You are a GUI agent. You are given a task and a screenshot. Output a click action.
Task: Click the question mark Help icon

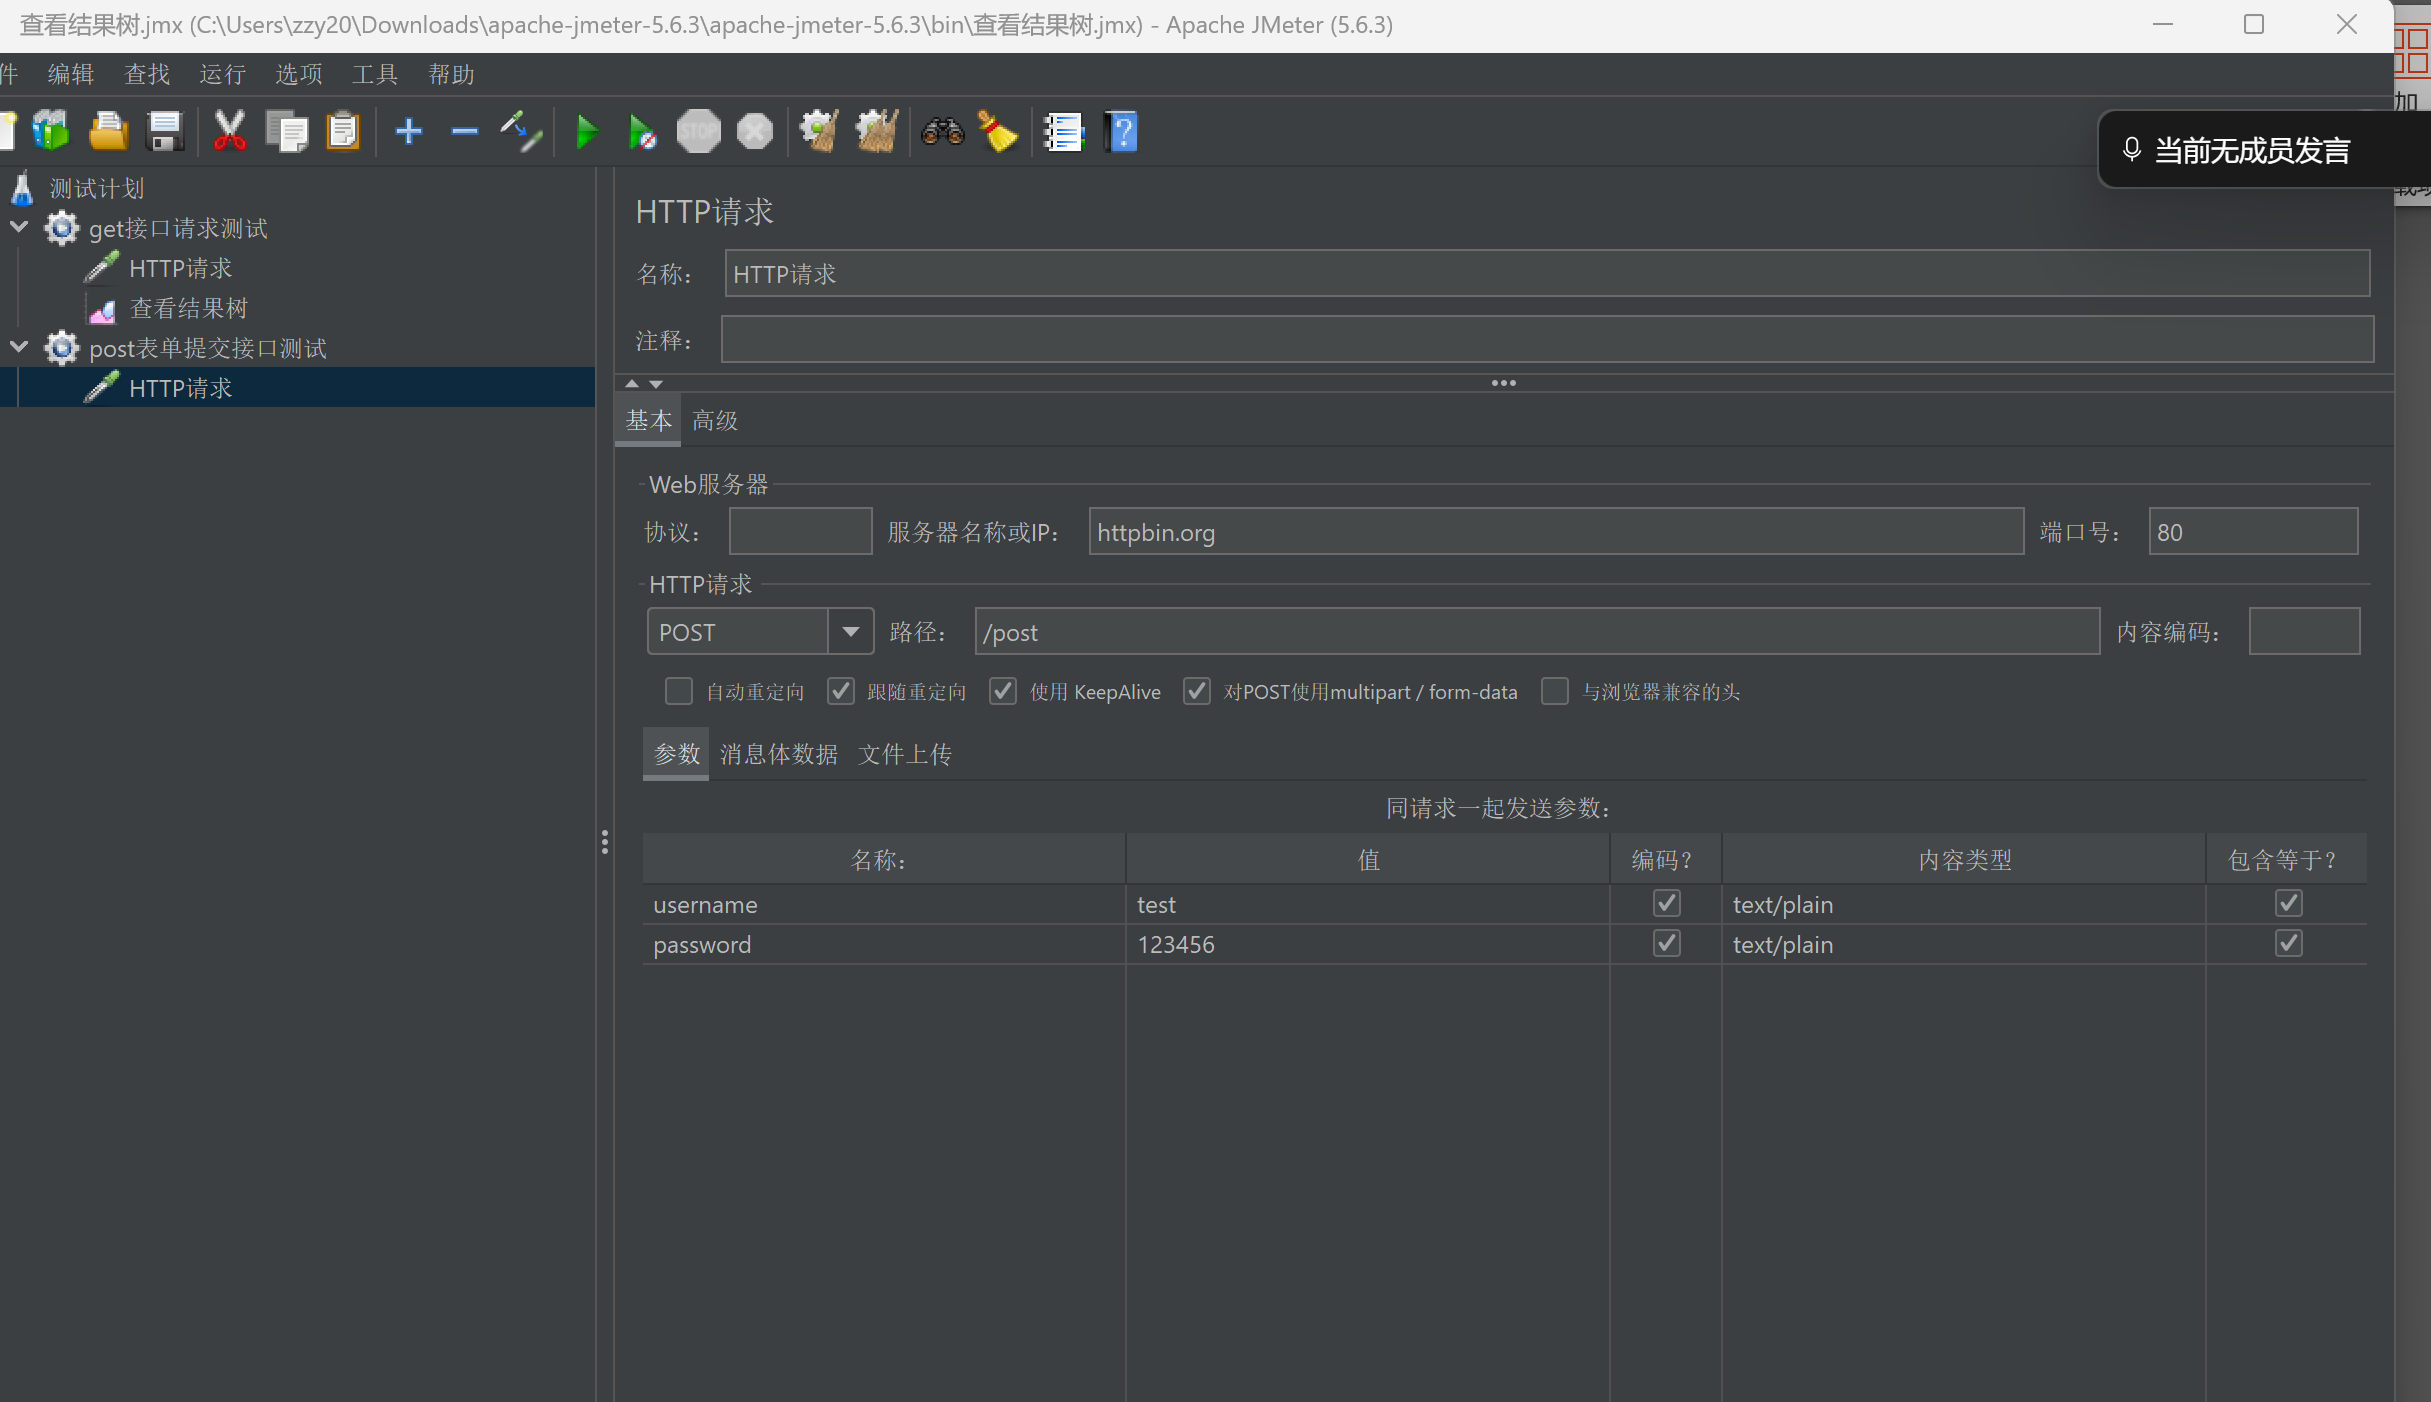(x=1122, y=132)
